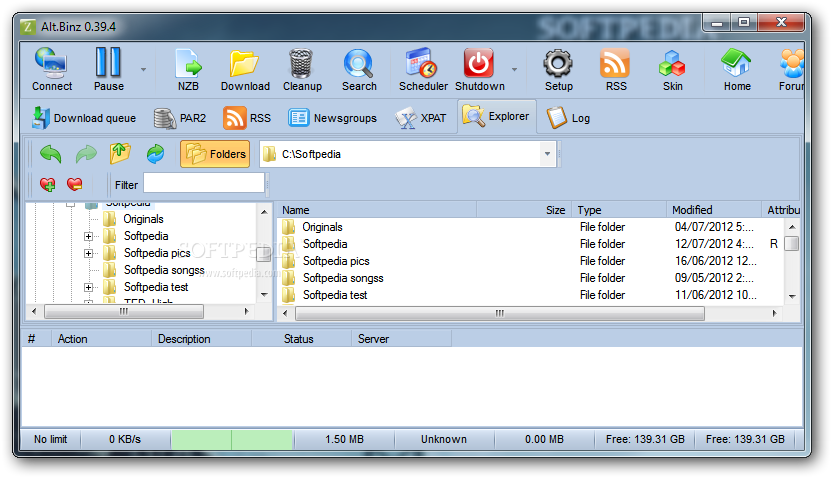Click the No limit speed status
The height and width of the screenshot is (478, 832).
coord(50,439)
